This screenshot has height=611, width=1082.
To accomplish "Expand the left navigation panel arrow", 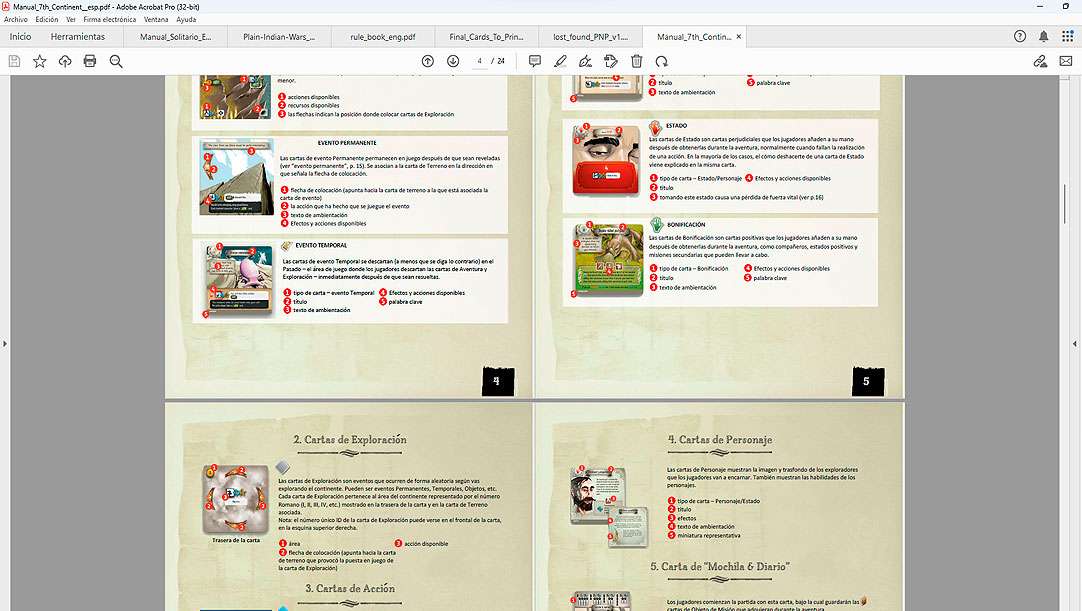I will point(5,343).
